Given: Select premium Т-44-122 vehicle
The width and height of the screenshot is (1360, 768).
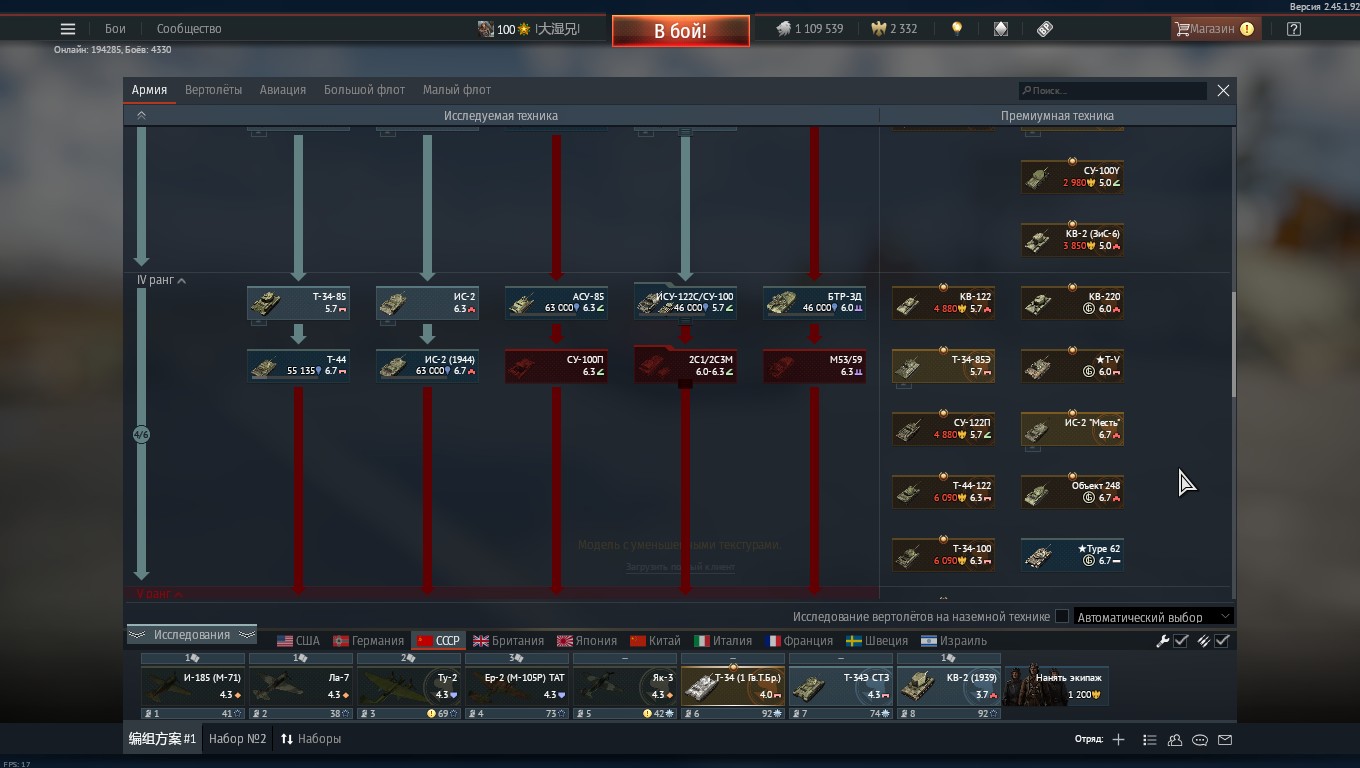Looking at the screenshot, I should (943, 492).
